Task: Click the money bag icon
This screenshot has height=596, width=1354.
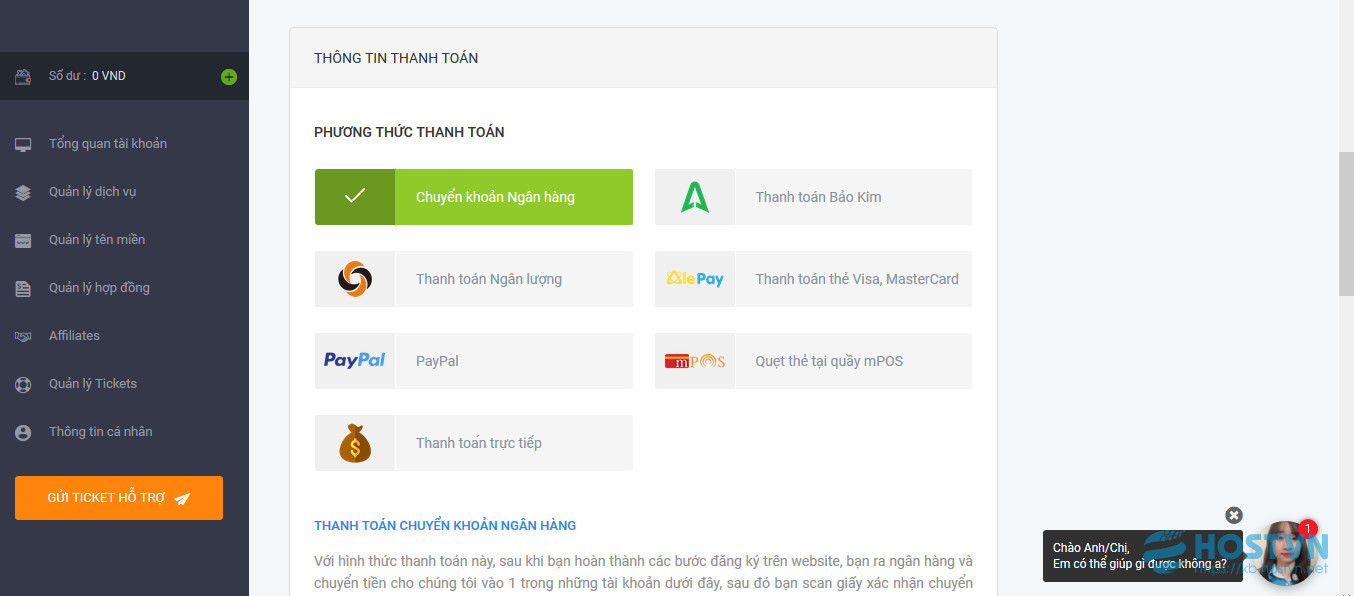Action: [x=355, y=443]
